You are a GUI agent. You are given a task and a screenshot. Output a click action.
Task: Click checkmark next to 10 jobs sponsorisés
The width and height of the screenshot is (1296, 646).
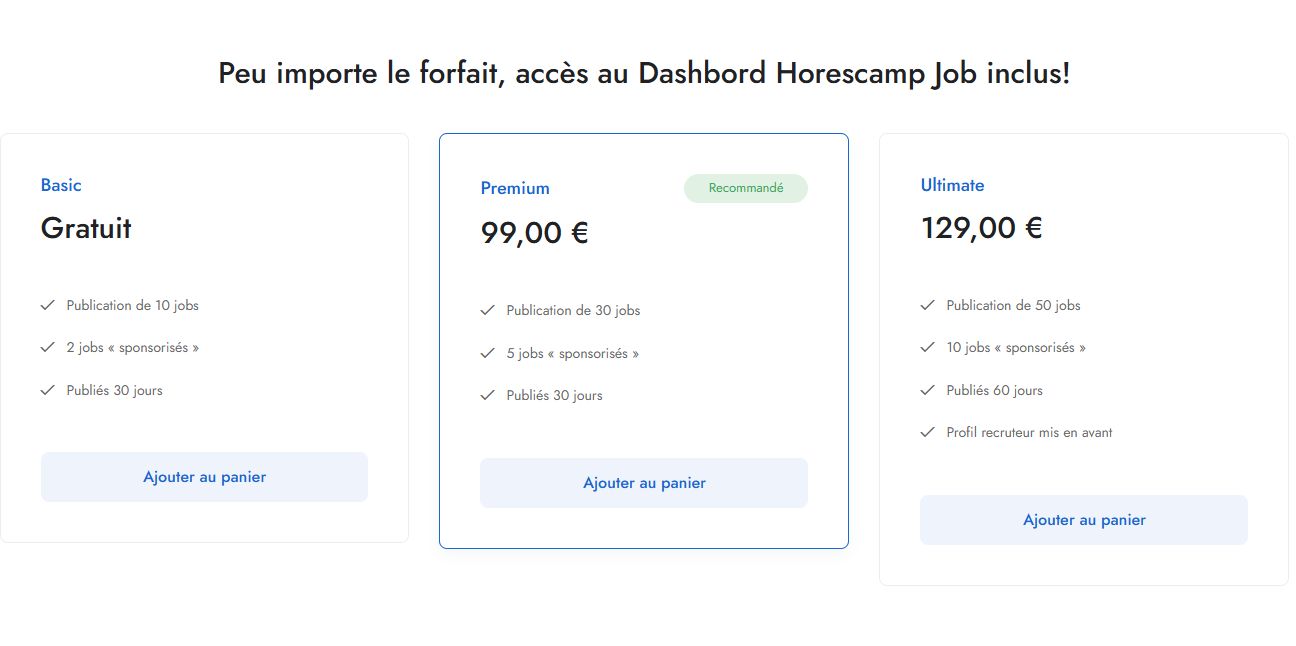point(927,347)
